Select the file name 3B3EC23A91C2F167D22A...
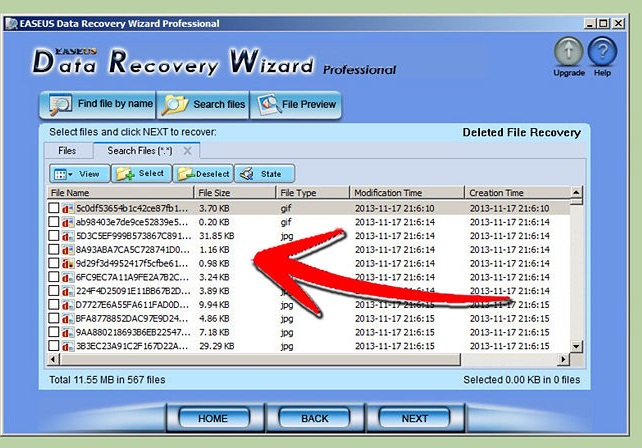 pos(132,346)
